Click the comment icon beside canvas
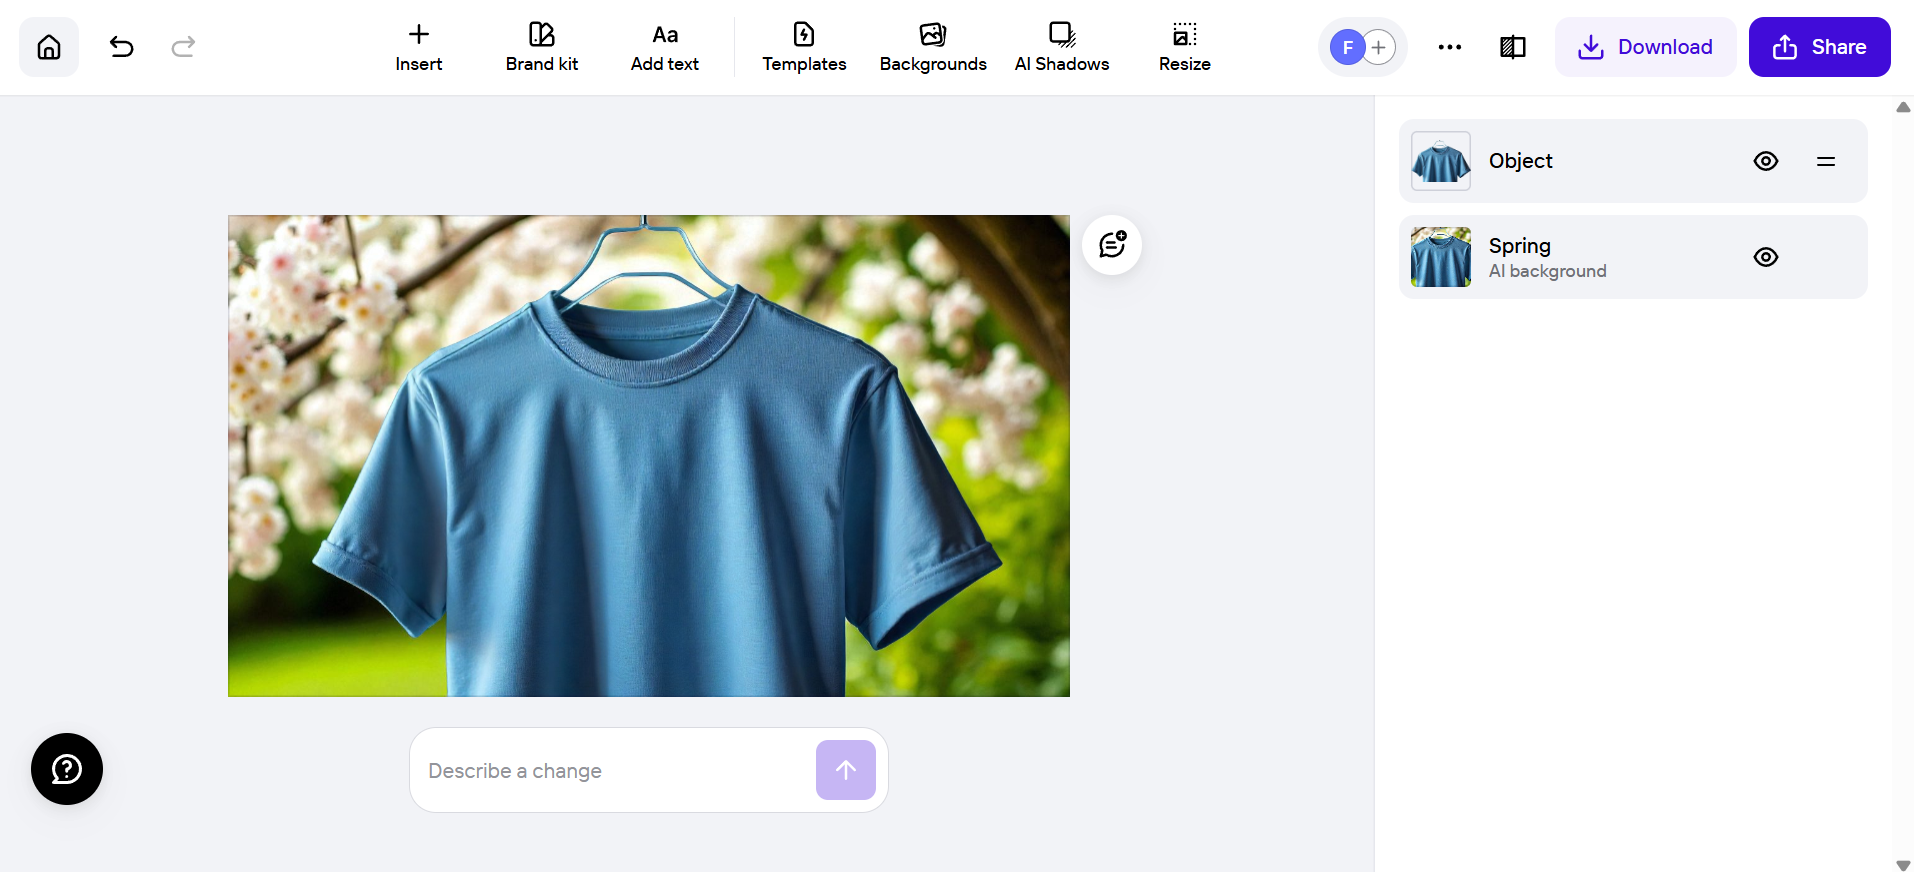 tap(1112, 245)
